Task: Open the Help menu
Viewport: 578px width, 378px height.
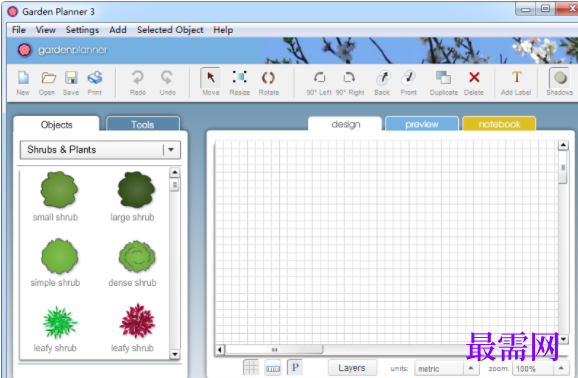Action: click(x=223, y=30)
